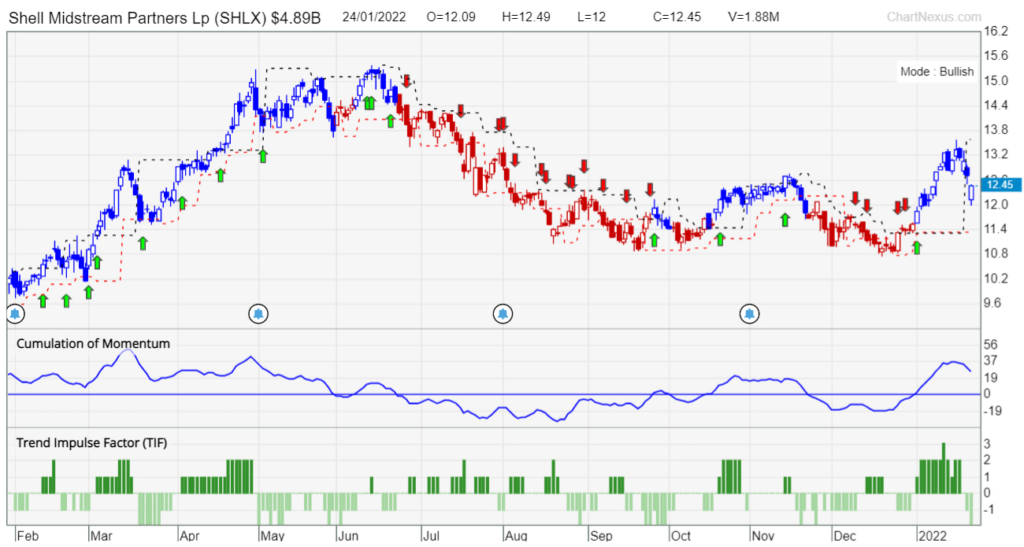Click the Mode : Bullish label
This screenshot has width=1024, height=547.
pyautogui.click(x=936, y=72)
